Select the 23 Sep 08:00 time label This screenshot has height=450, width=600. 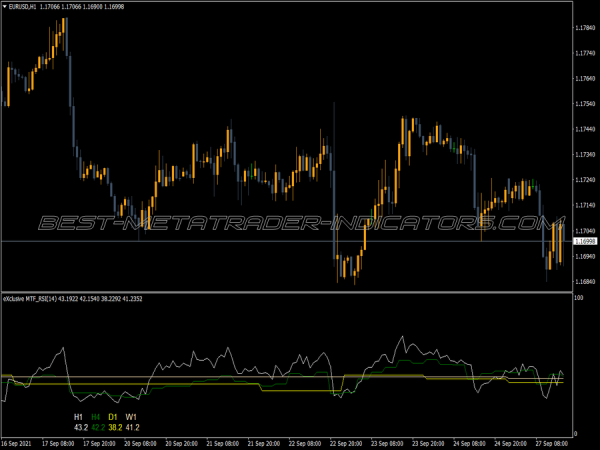387,444
